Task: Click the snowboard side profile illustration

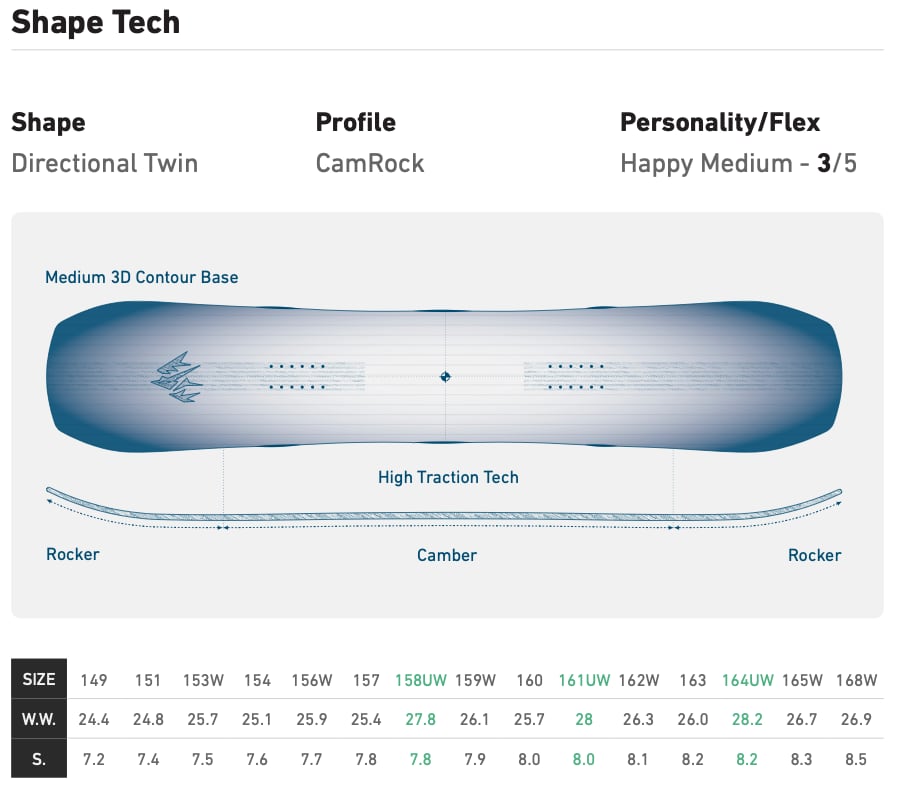Action: [444, 514]
